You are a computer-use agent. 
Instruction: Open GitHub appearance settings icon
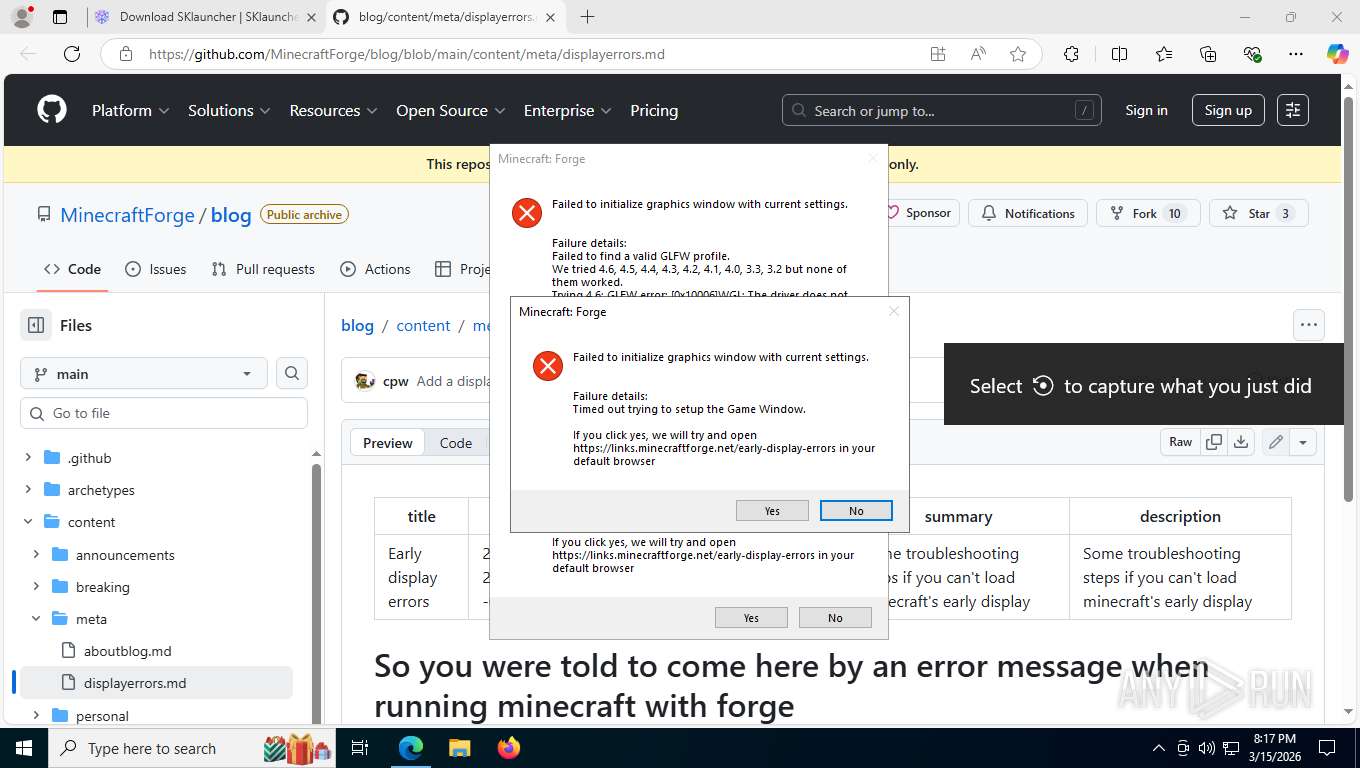(1293, 110)
